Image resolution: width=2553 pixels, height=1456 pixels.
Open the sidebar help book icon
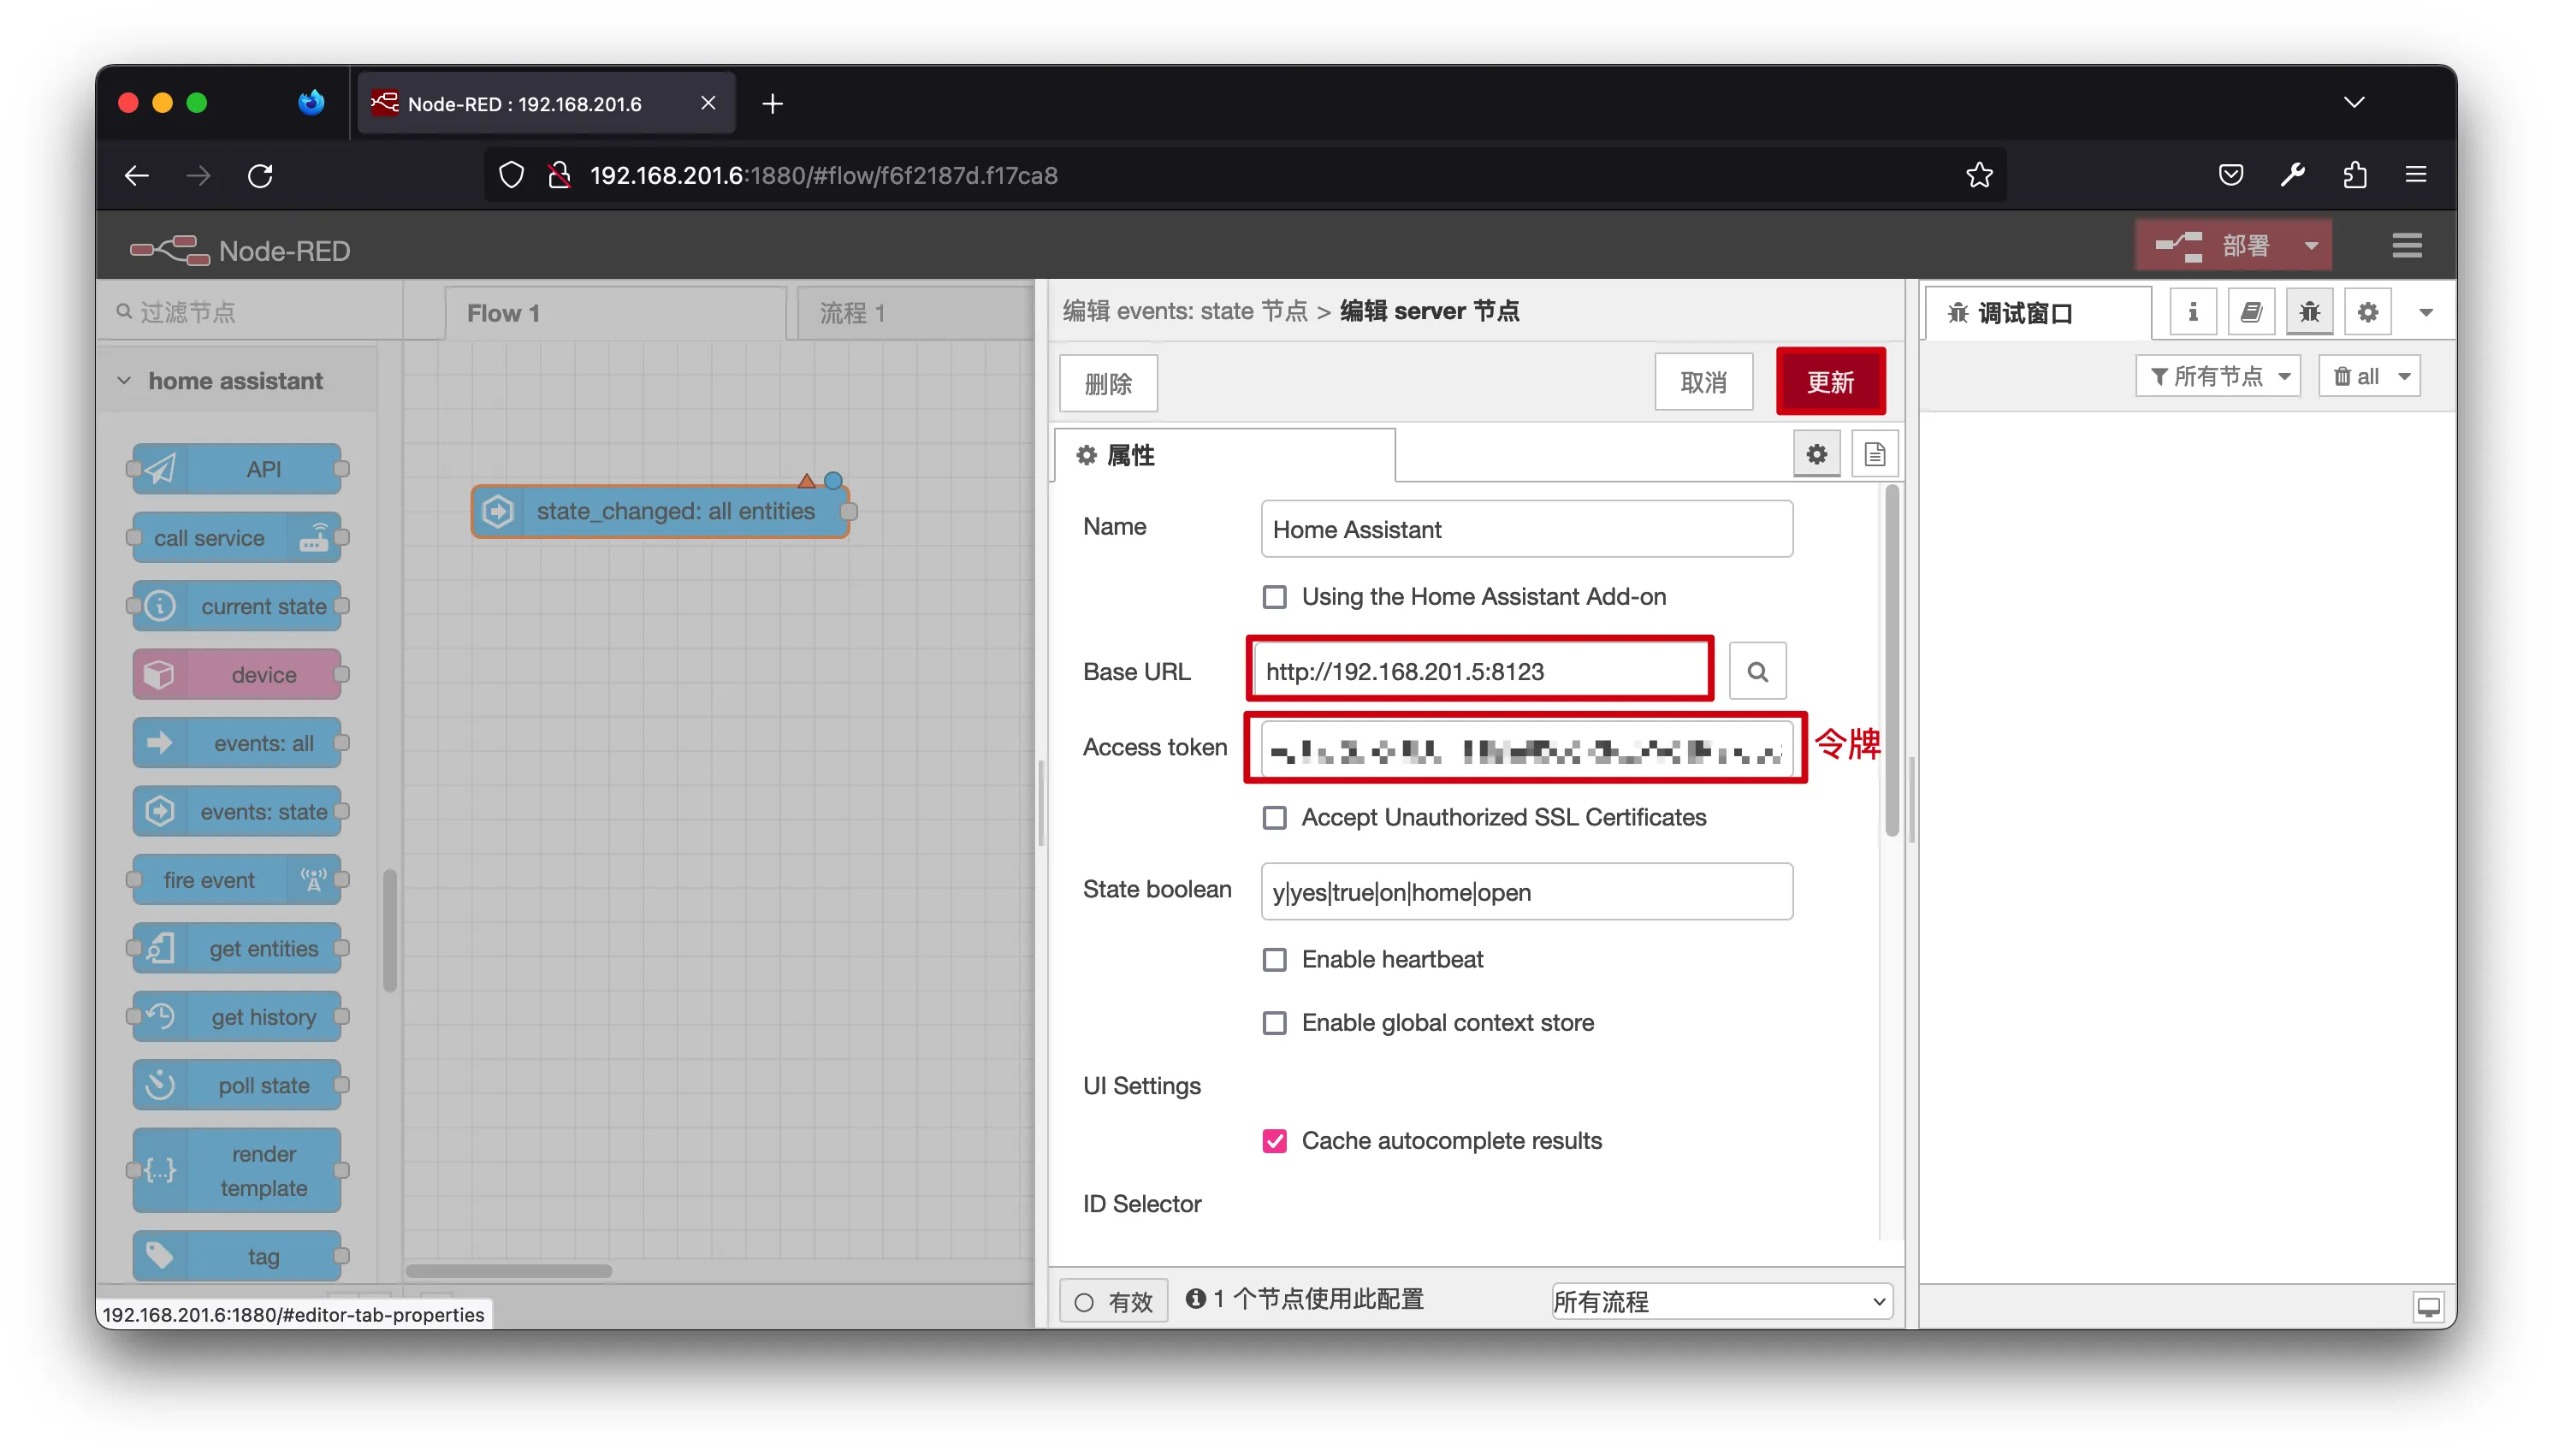(x=2250, y=313)
